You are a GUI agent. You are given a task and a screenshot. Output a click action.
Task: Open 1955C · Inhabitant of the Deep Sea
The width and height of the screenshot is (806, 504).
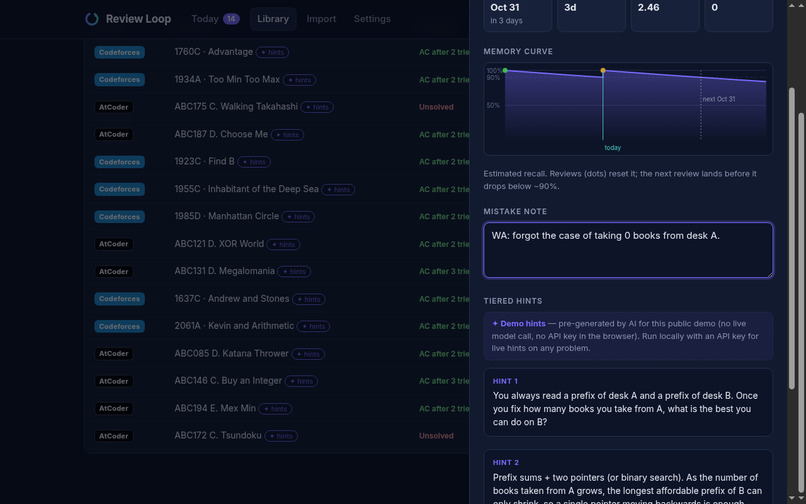point(246,189)
